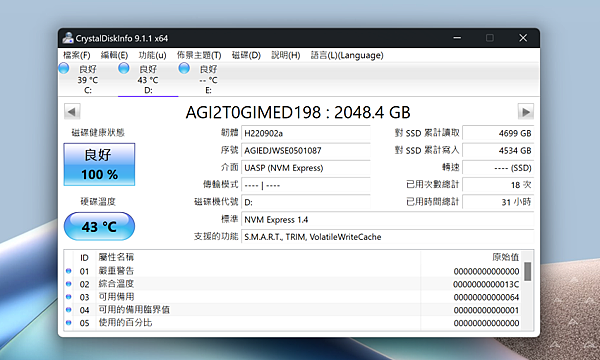600x360 pixels.
Task: Click the interface field UASP (NVM Express)
Action: (x=306, y=168)
